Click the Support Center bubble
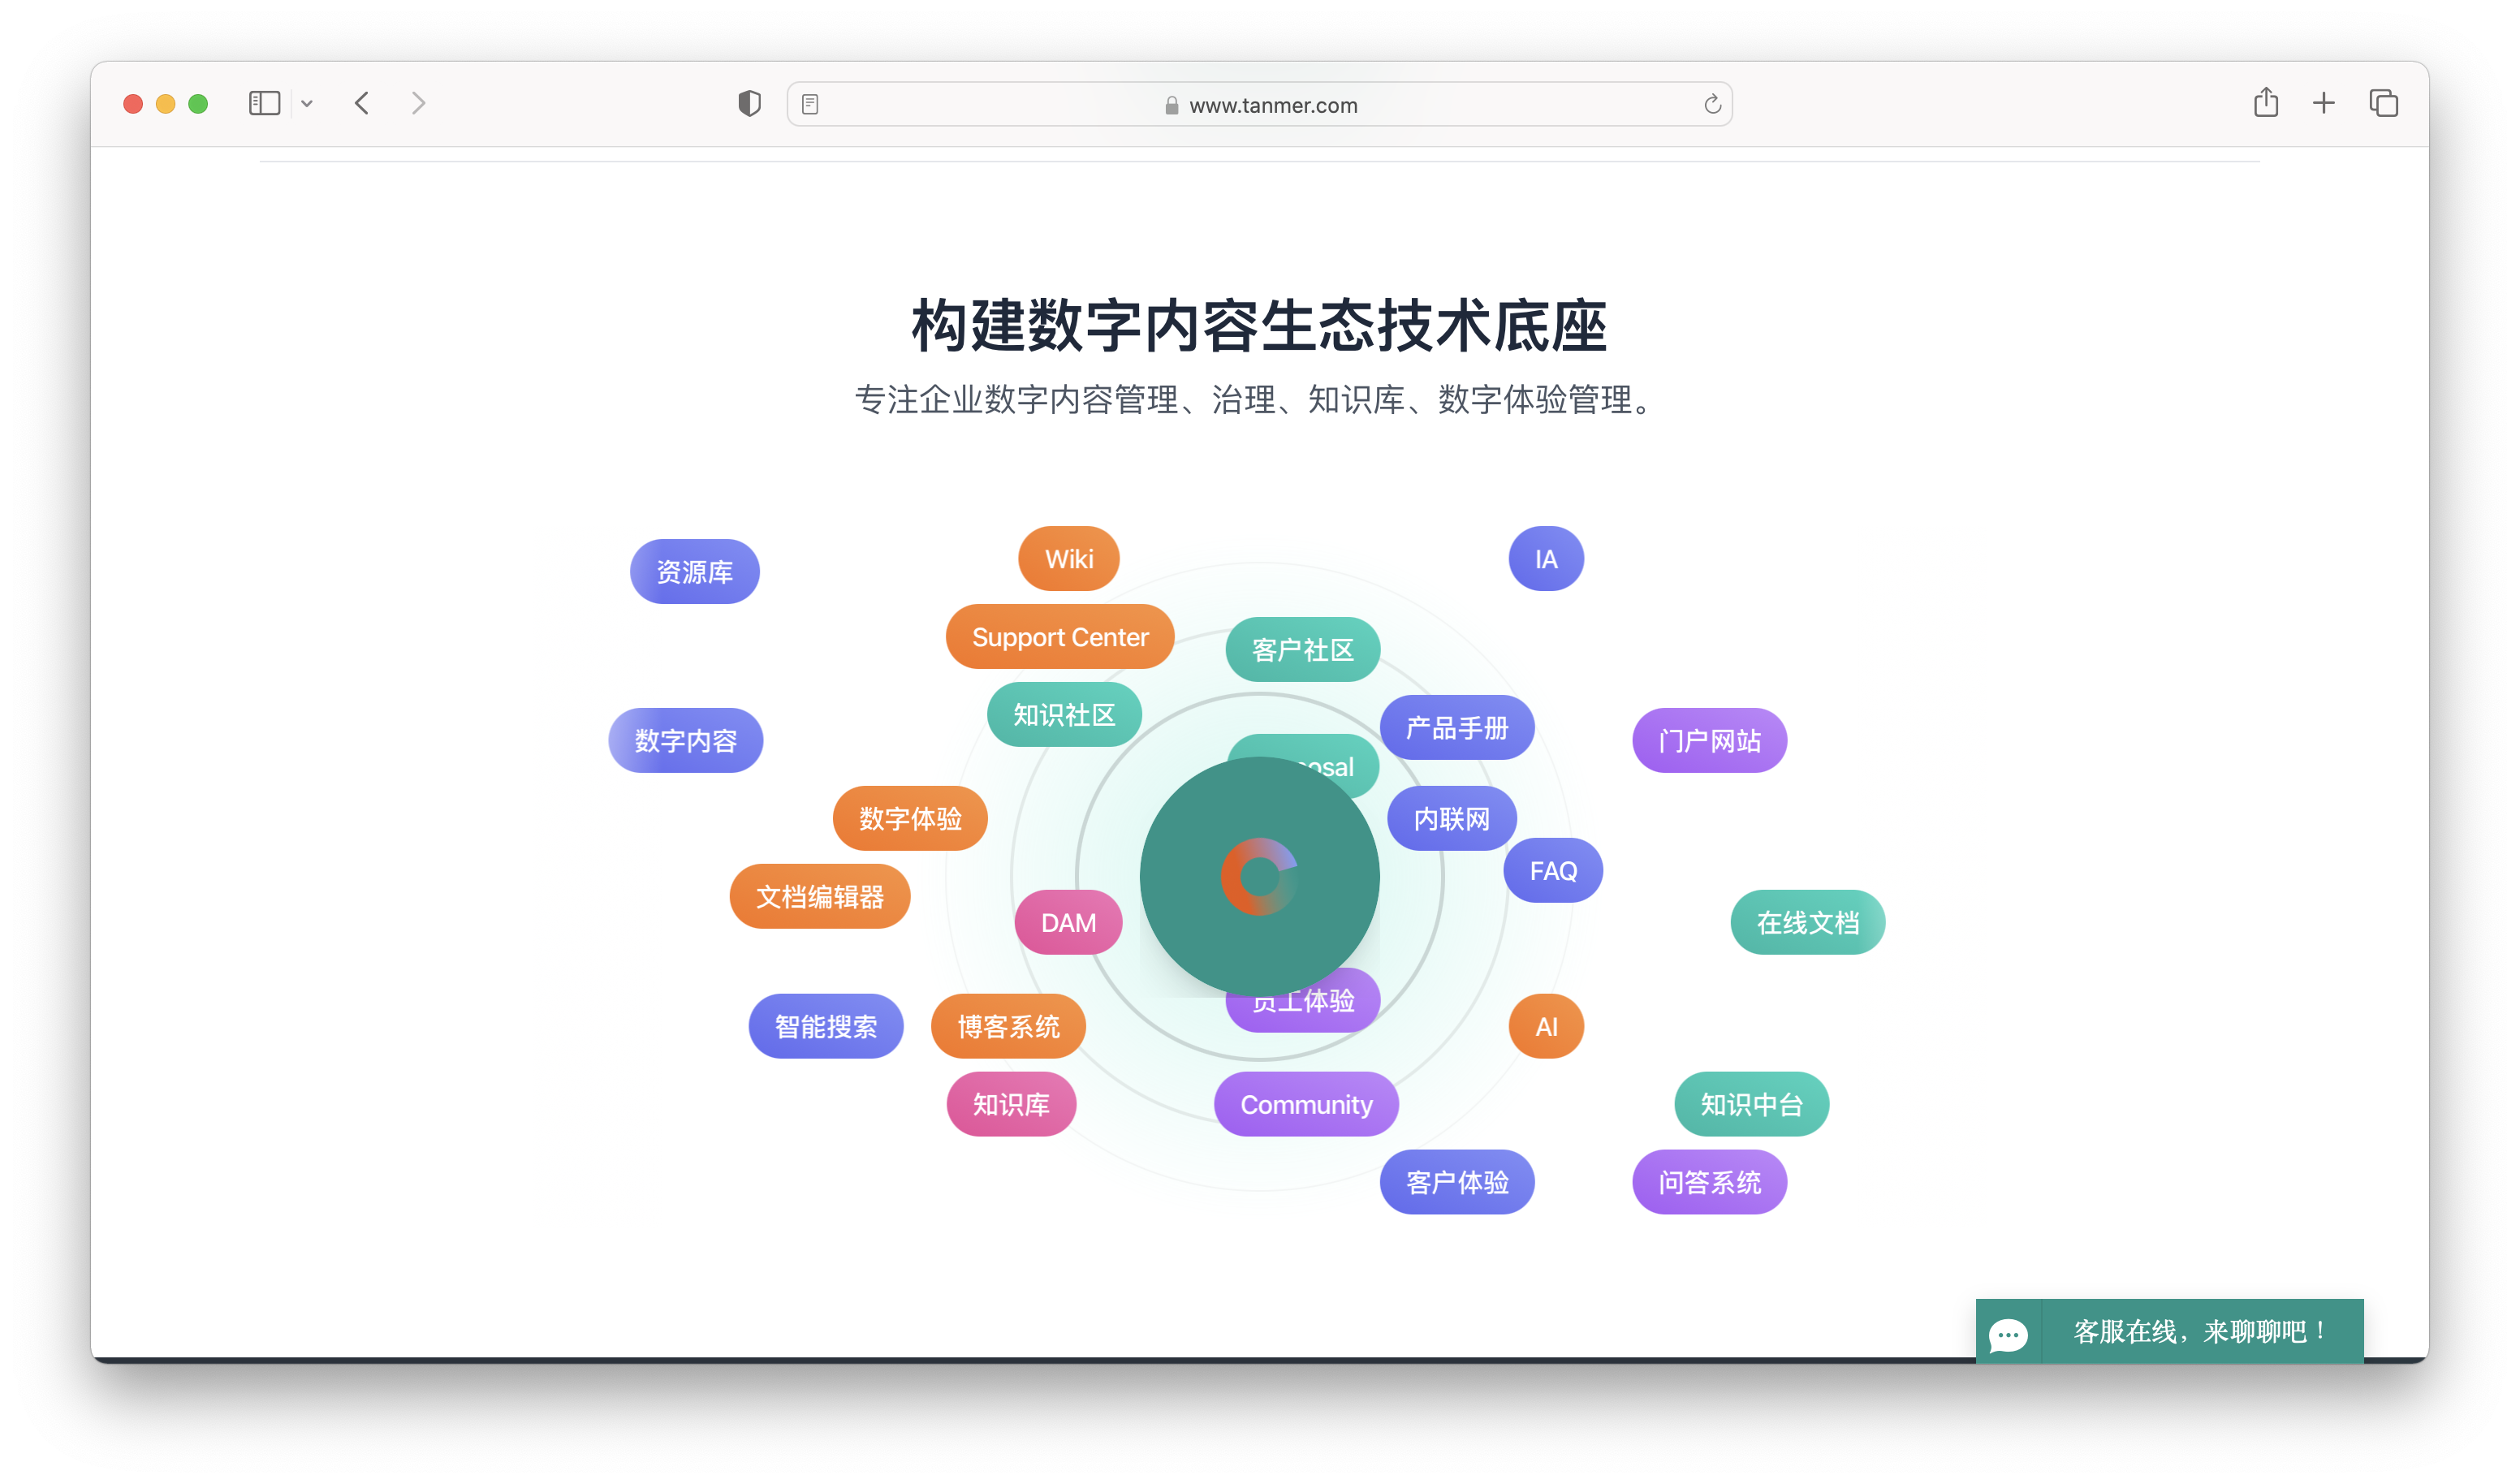2520x1484 pixels. tap(1060, 637)
